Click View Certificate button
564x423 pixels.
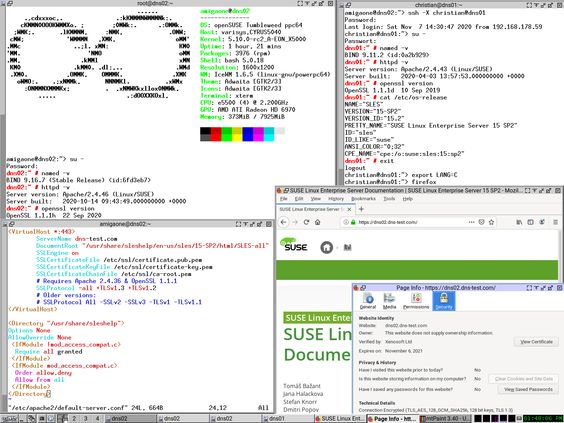[x=536, y=342]
